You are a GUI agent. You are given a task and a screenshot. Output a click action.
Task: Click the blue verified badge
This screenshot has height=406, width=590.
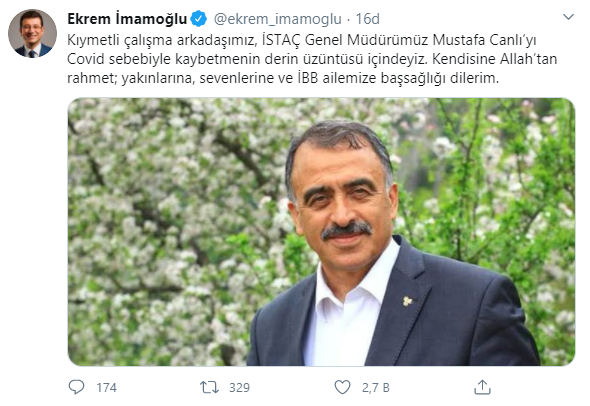(x=199, y=19)
